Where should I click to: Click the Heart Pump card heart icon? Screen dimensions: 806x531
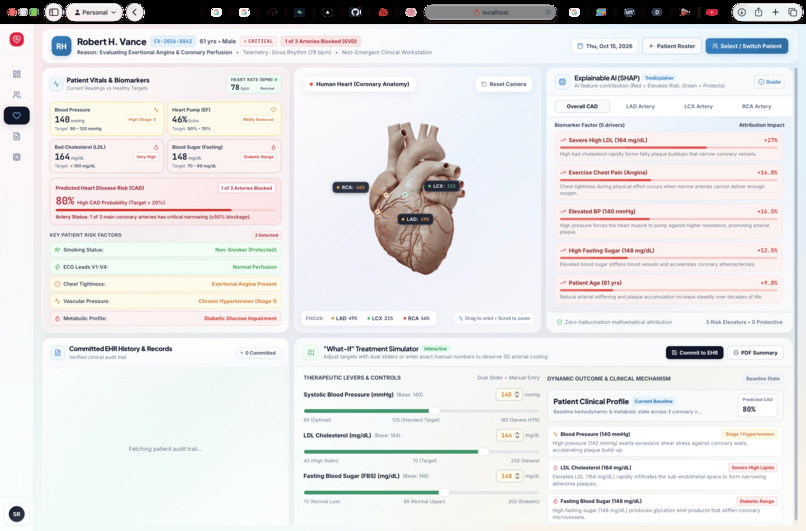point(273,109)
